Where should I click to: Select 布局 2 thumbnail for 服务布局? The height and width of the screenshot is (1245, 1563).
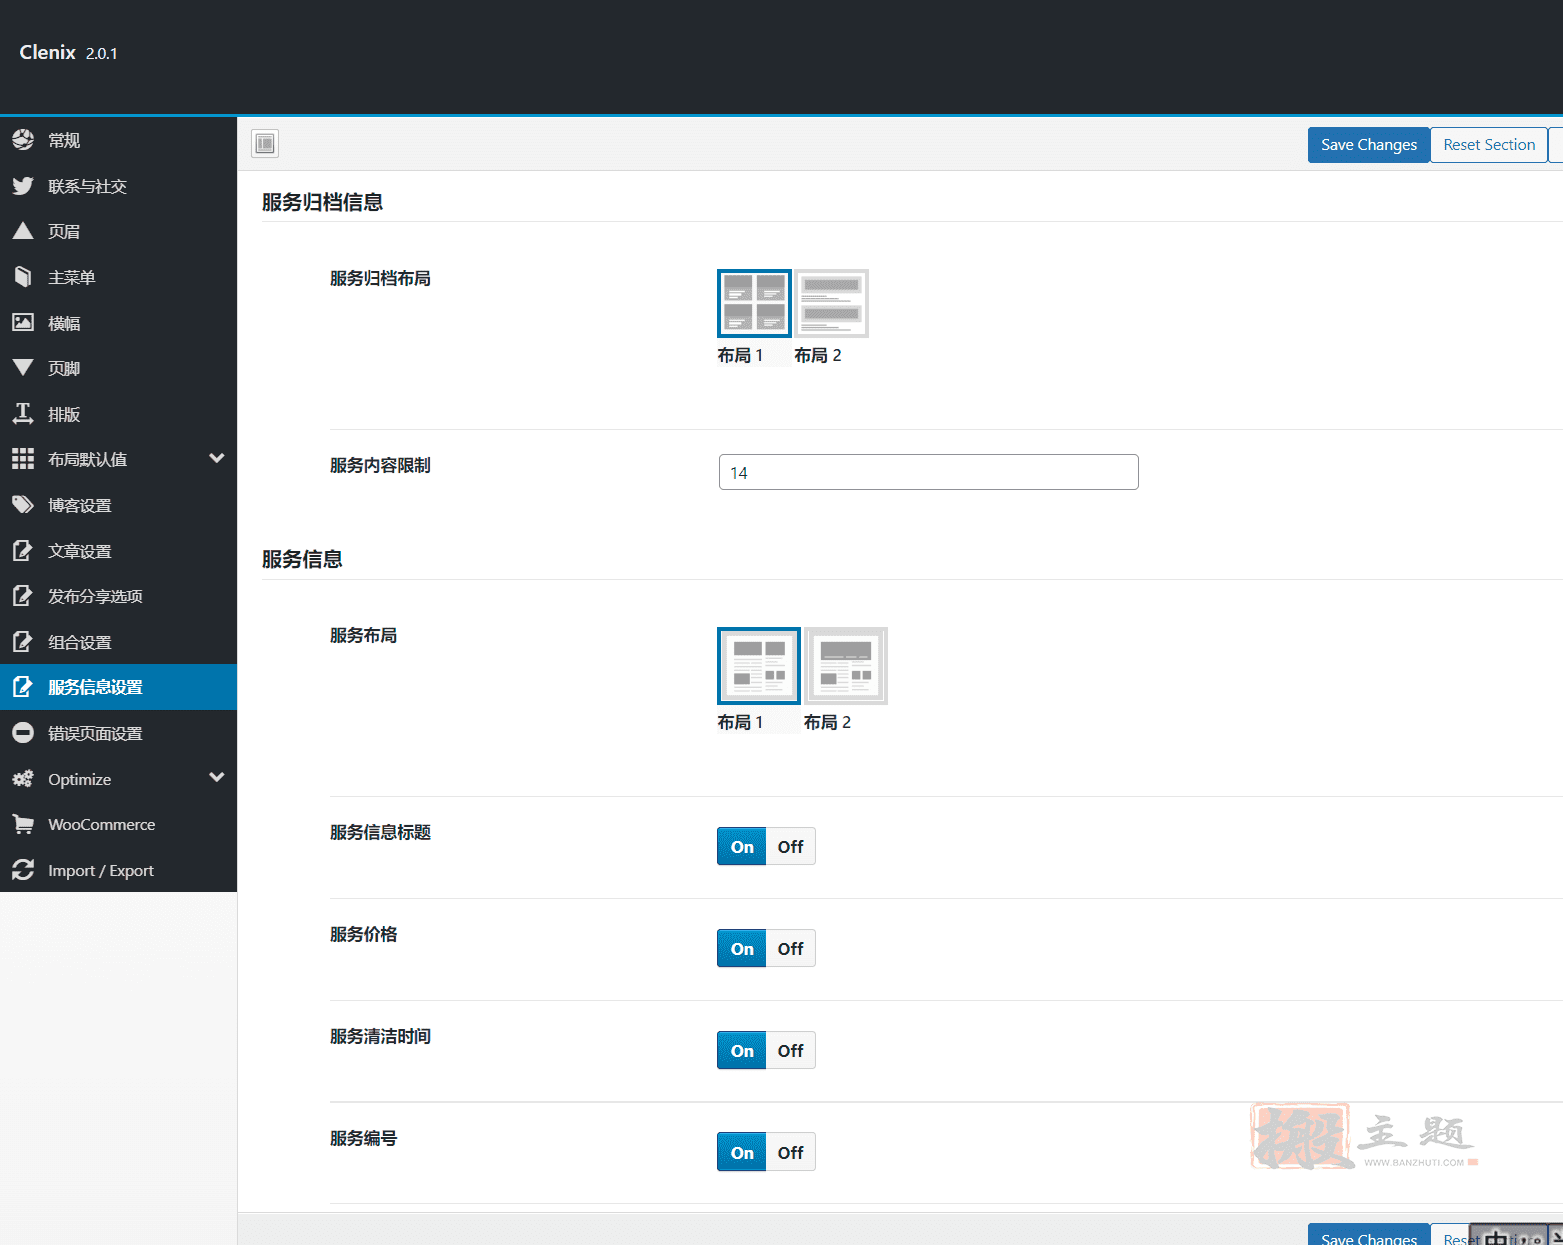click(846, 666)
